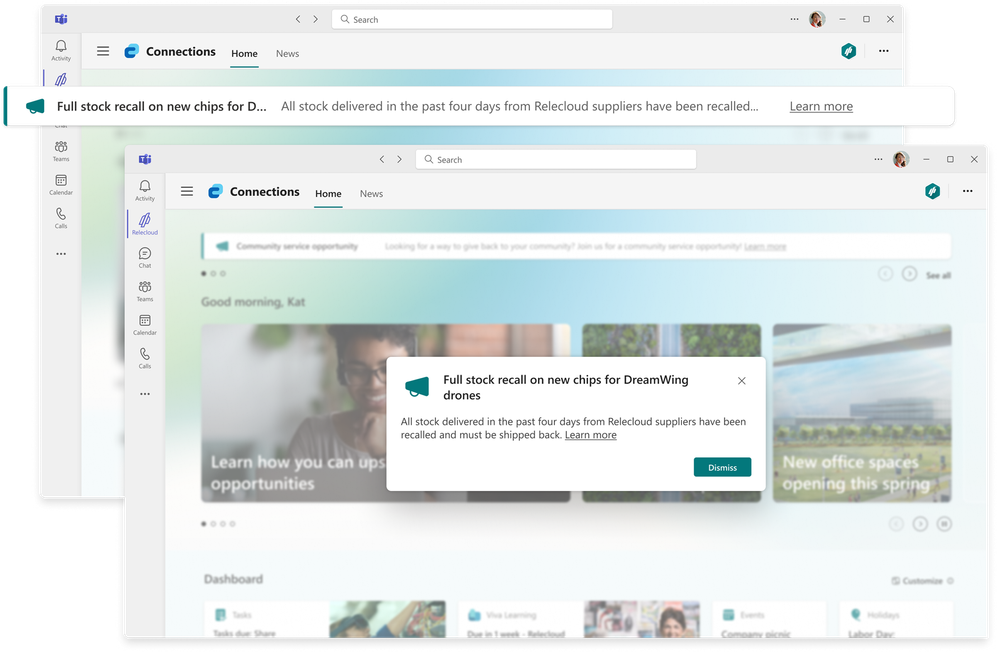Go forward using the arrow in front window title bar
This screenshot has height=652, width=999.
[x=399, y=159]
